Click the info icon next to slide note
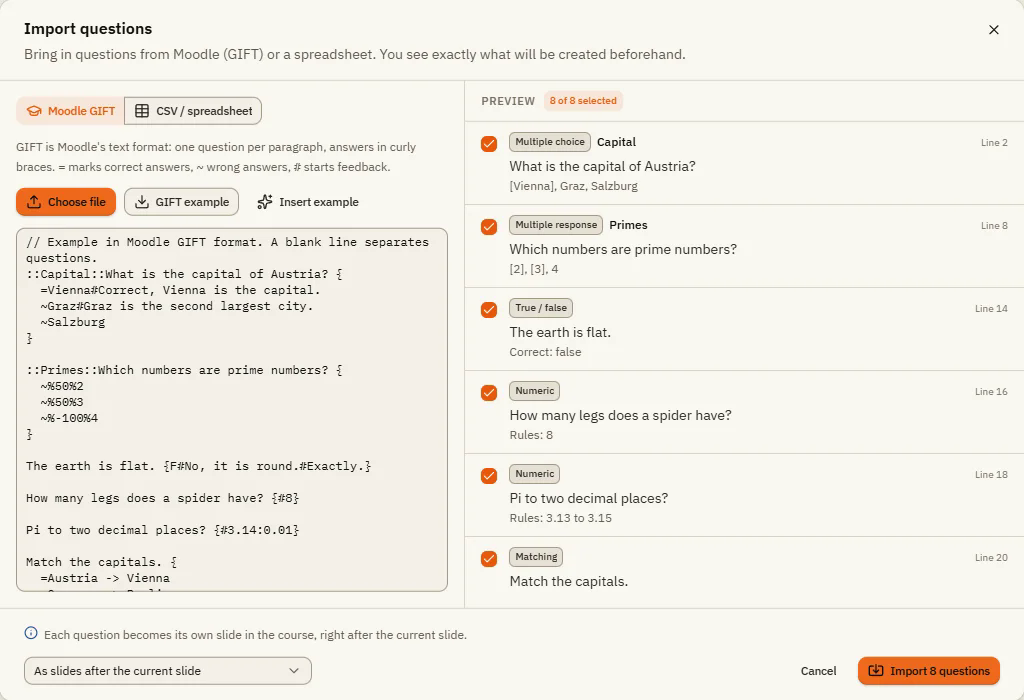Viewport: 1024px width, 700px height. [x=31, y=633]
